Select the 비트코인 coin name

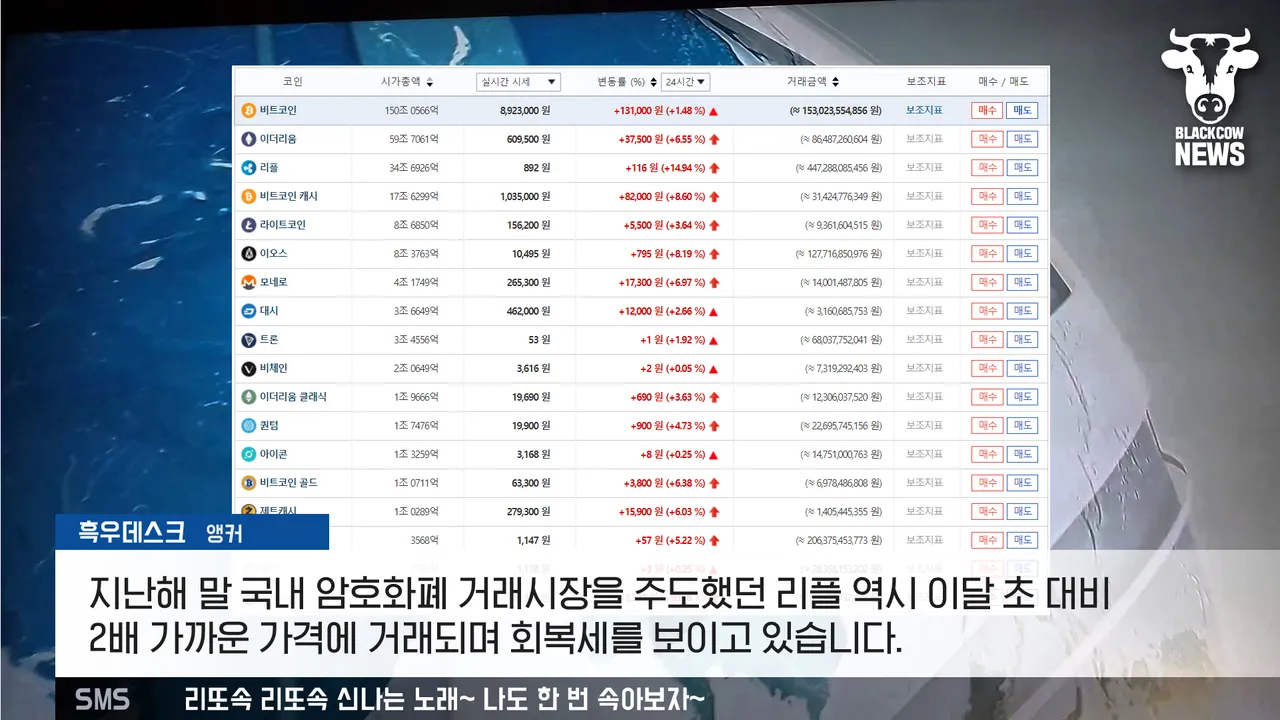click(x=278, y=110)
